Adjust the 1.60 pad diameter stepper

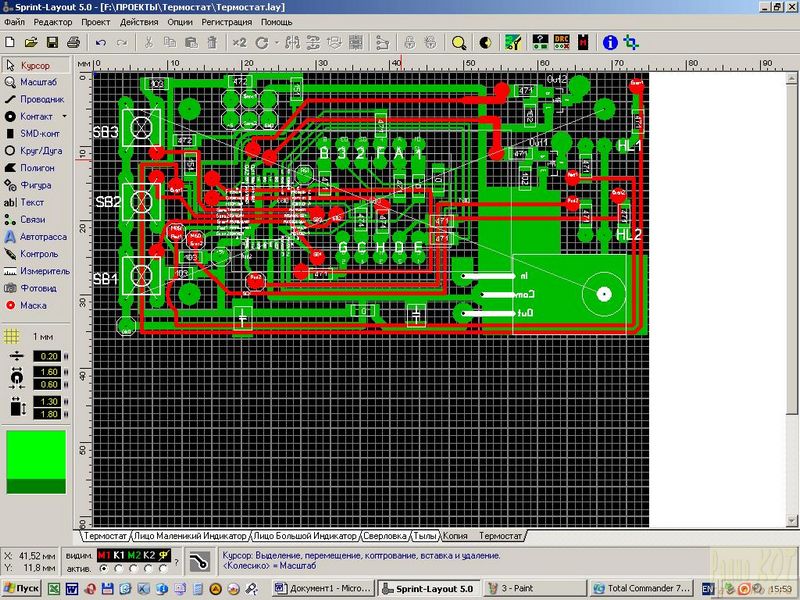click(66, 371)
